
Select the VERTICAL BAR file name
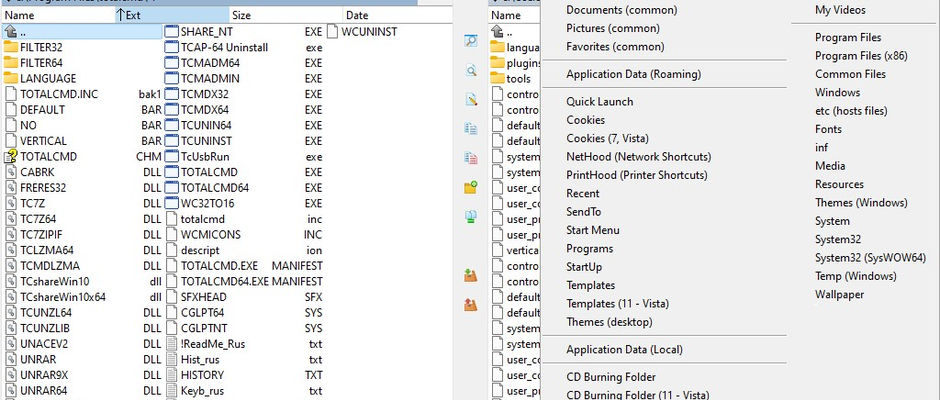pyautogui.click(x=43, y=141)
